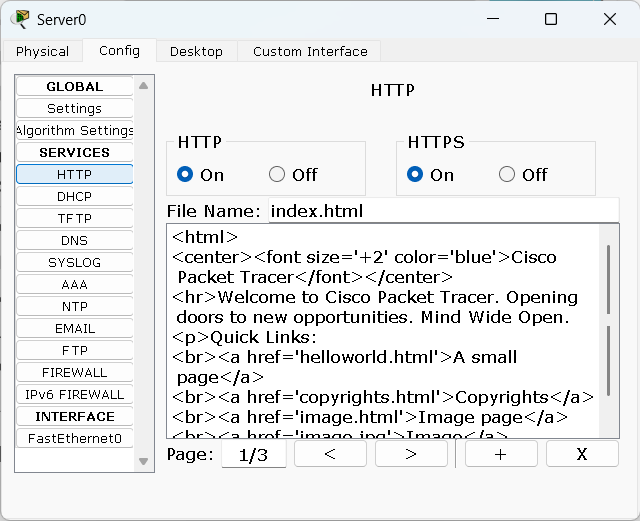Click sidebar scroll down arrow
Screen dimensions: 640x521
coord(143,461)
